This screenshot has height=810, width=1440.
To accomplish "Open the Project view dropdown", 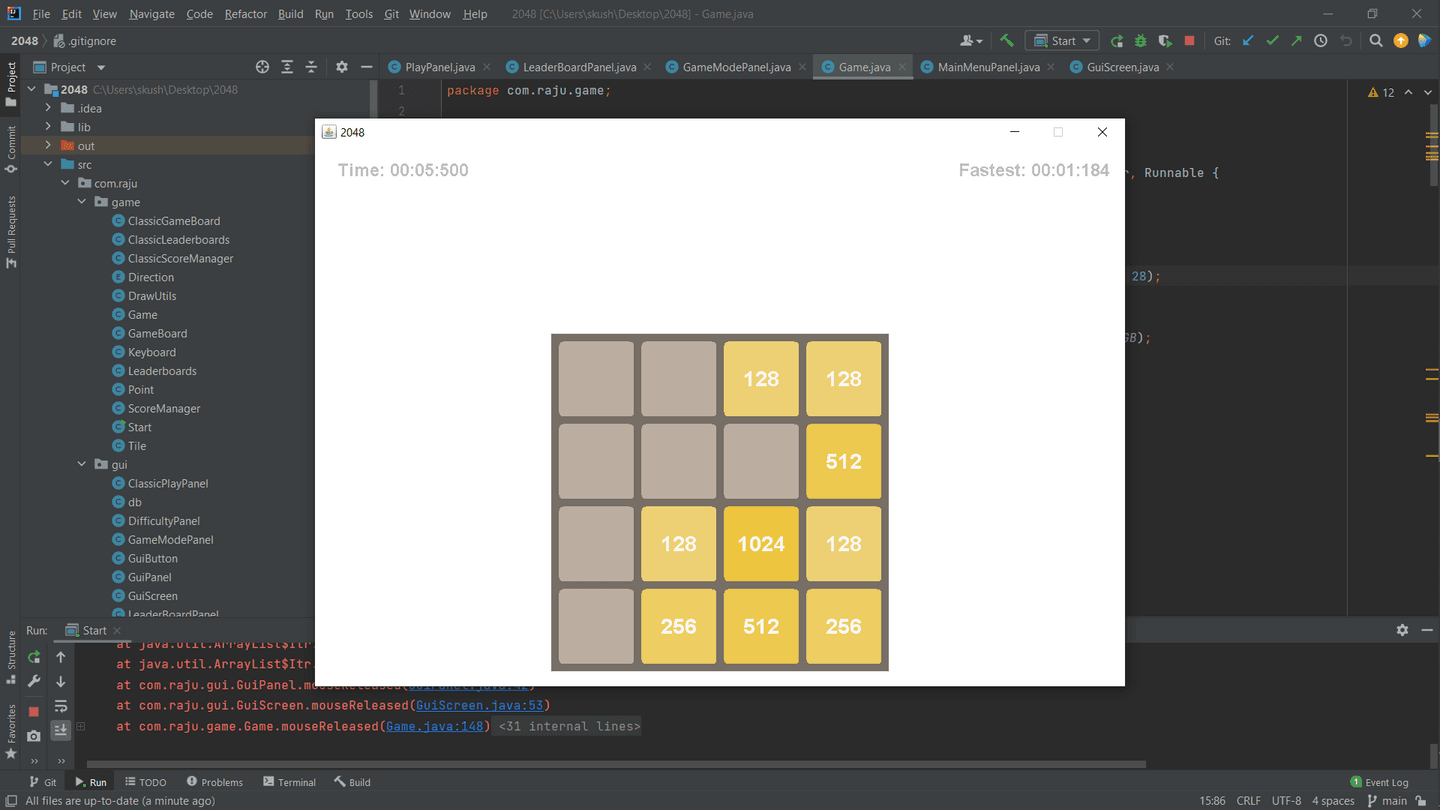I will click(69, 67).
